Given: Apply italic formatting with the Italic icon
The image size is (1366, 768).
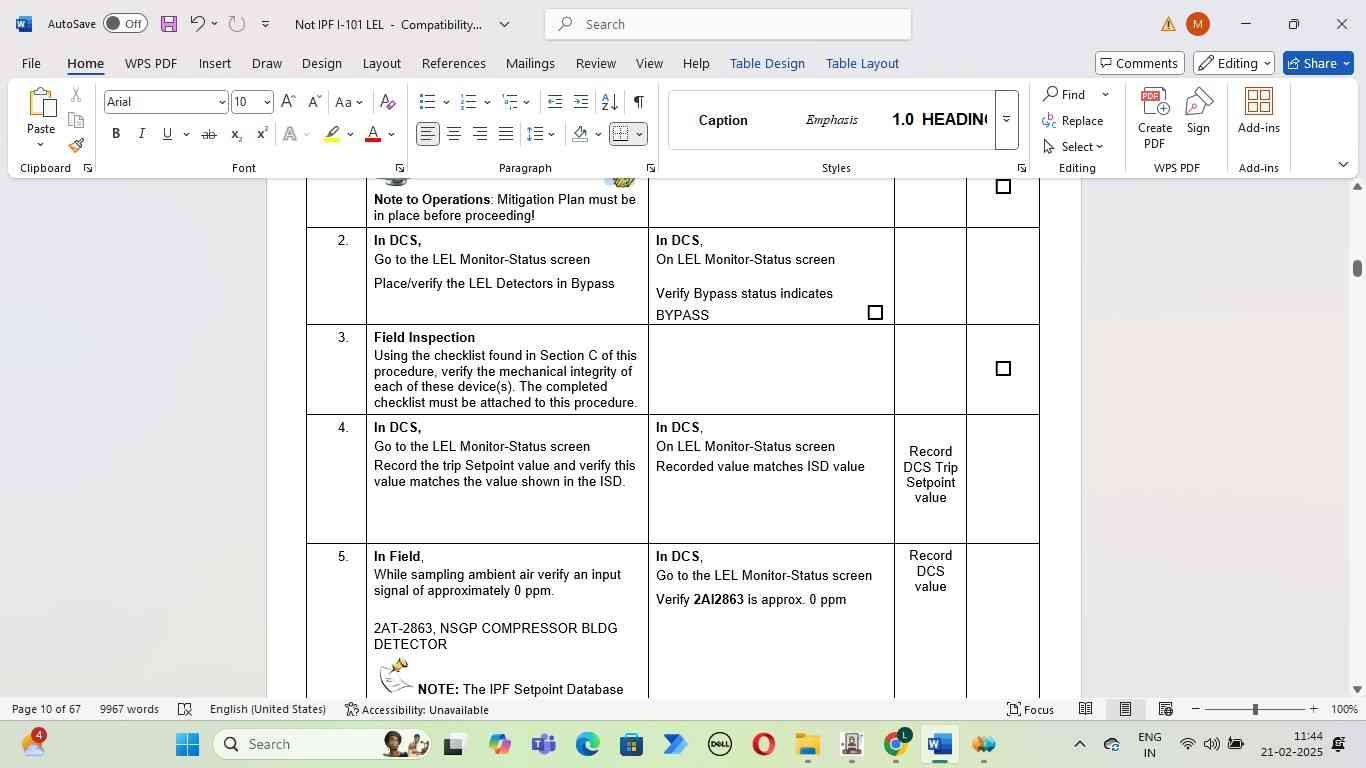Looking at the screenshot, I should (x=141, y=134).
